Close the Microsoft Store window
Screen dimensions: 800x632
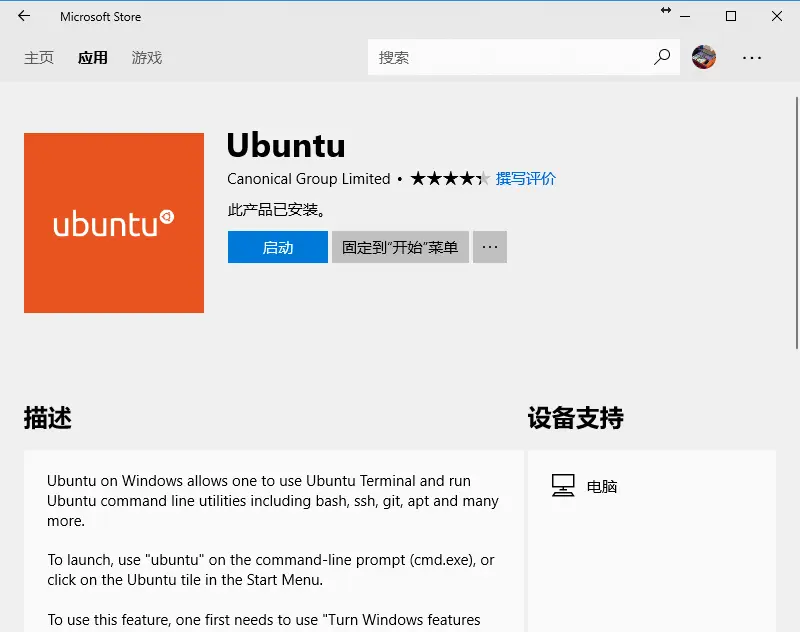coord(777,16)
